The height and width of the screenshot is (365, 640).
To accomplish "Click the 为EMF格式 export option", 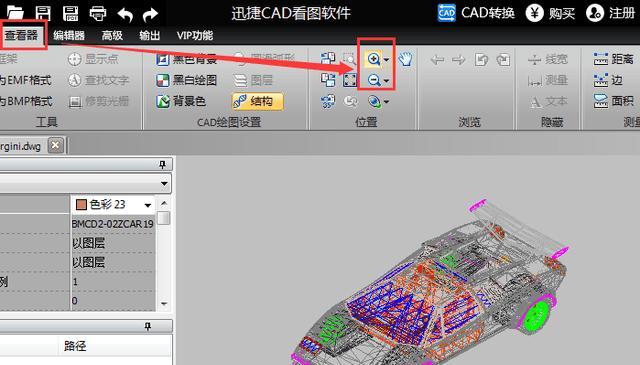I will coord(26,80).
